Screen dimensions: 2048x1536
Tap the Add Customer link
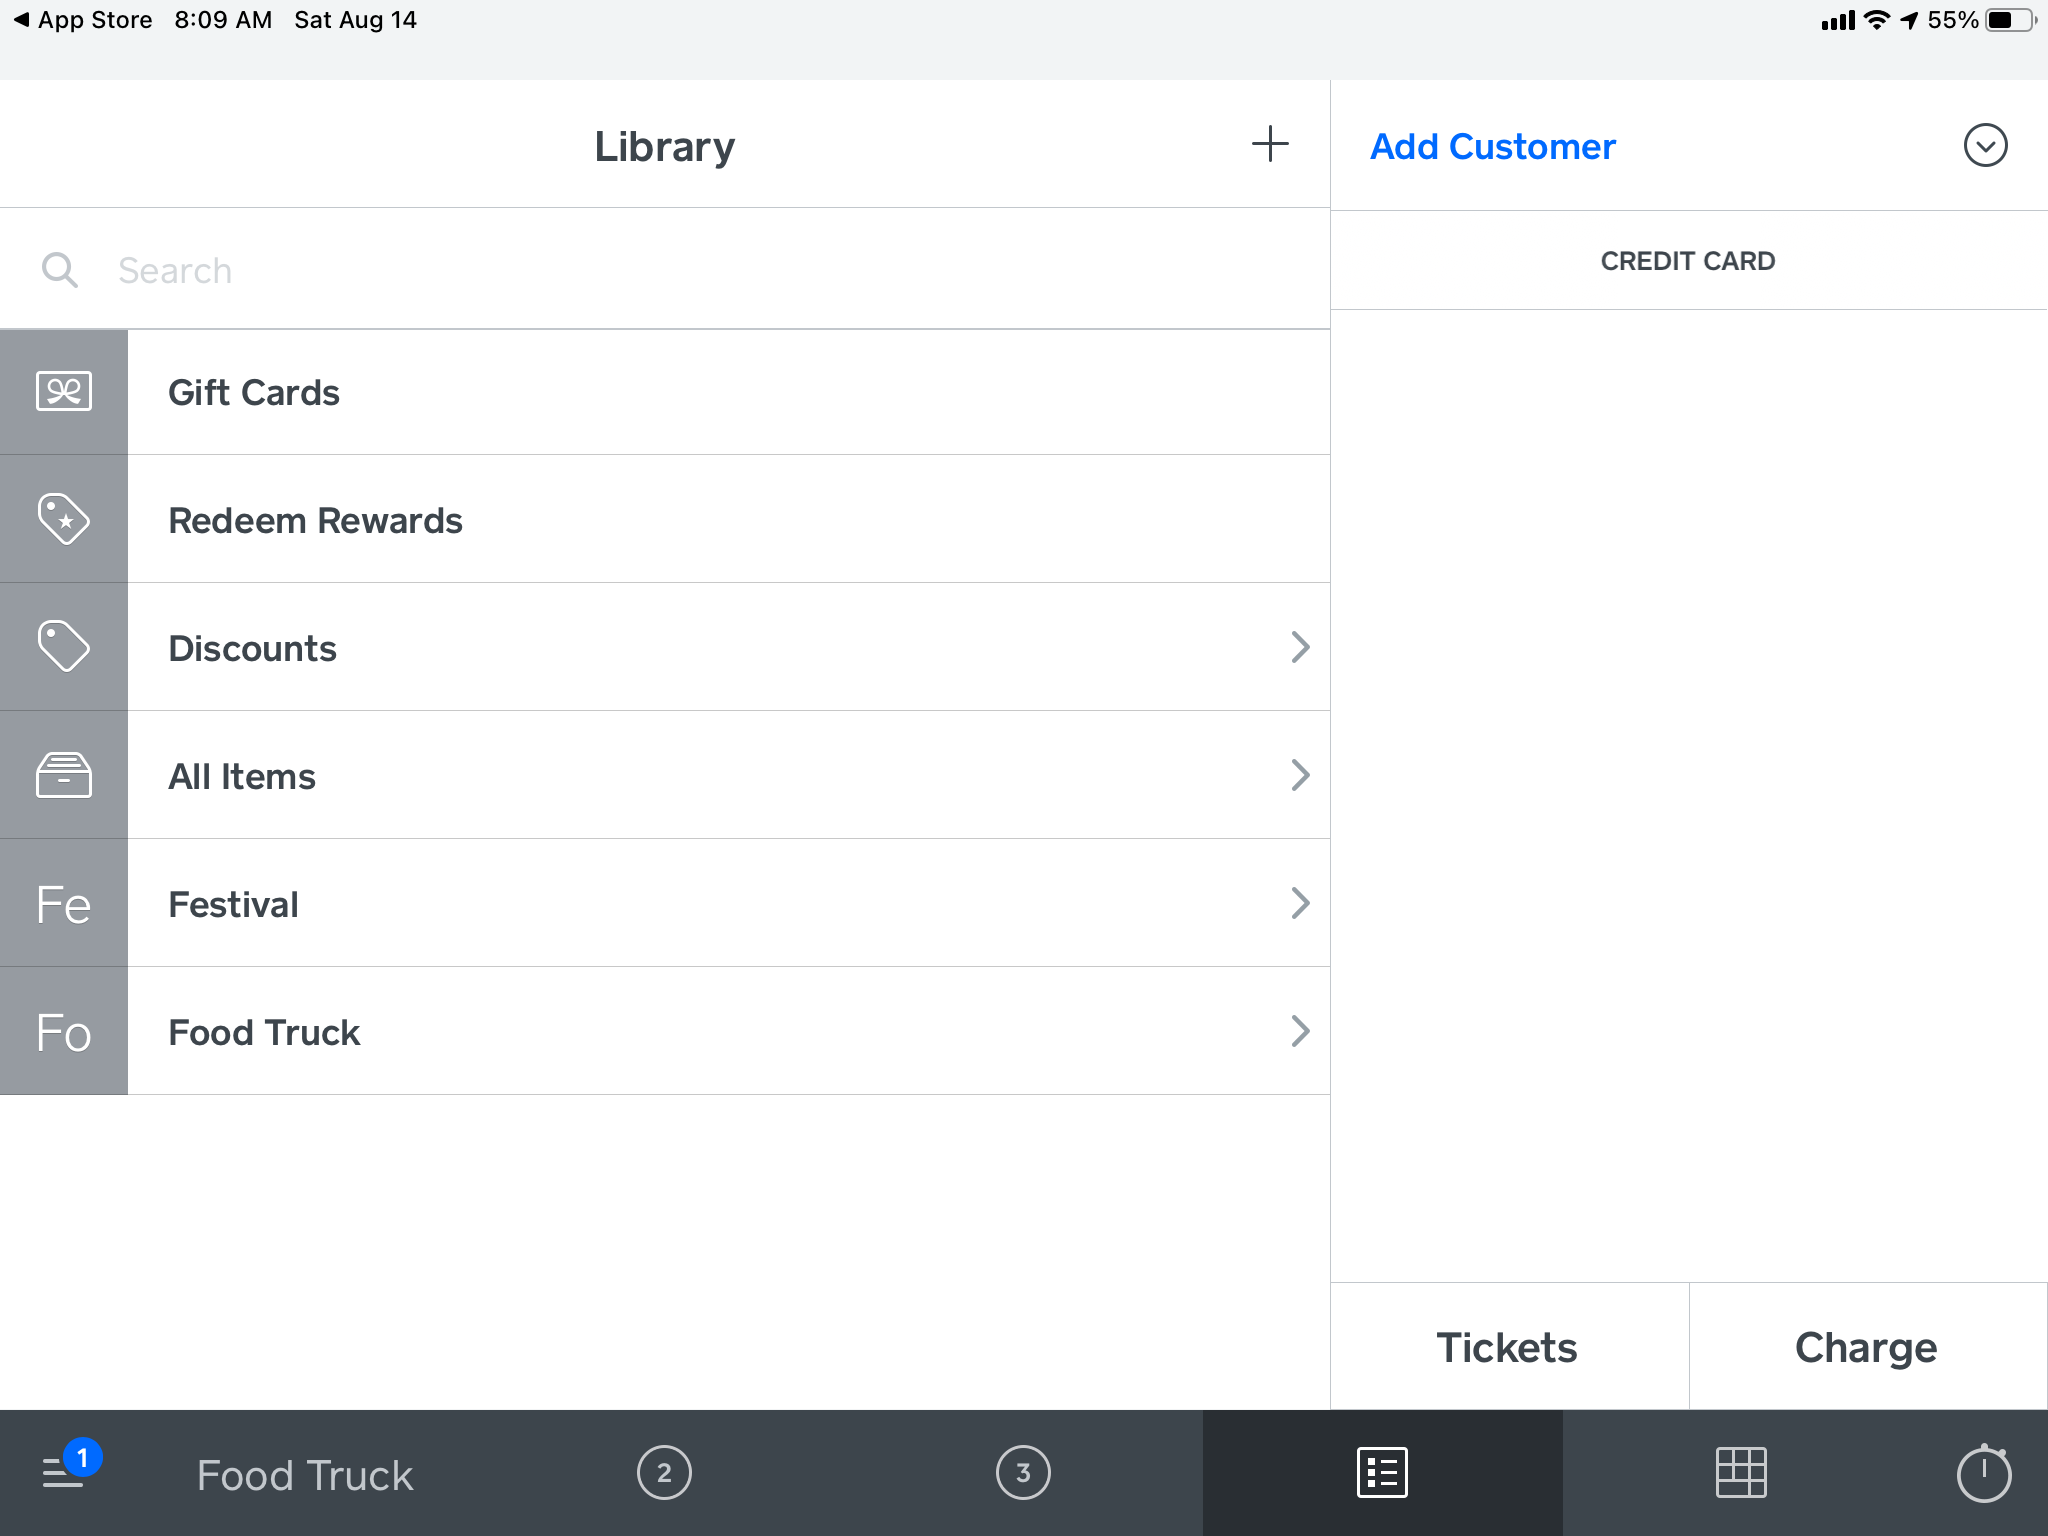1492,147
